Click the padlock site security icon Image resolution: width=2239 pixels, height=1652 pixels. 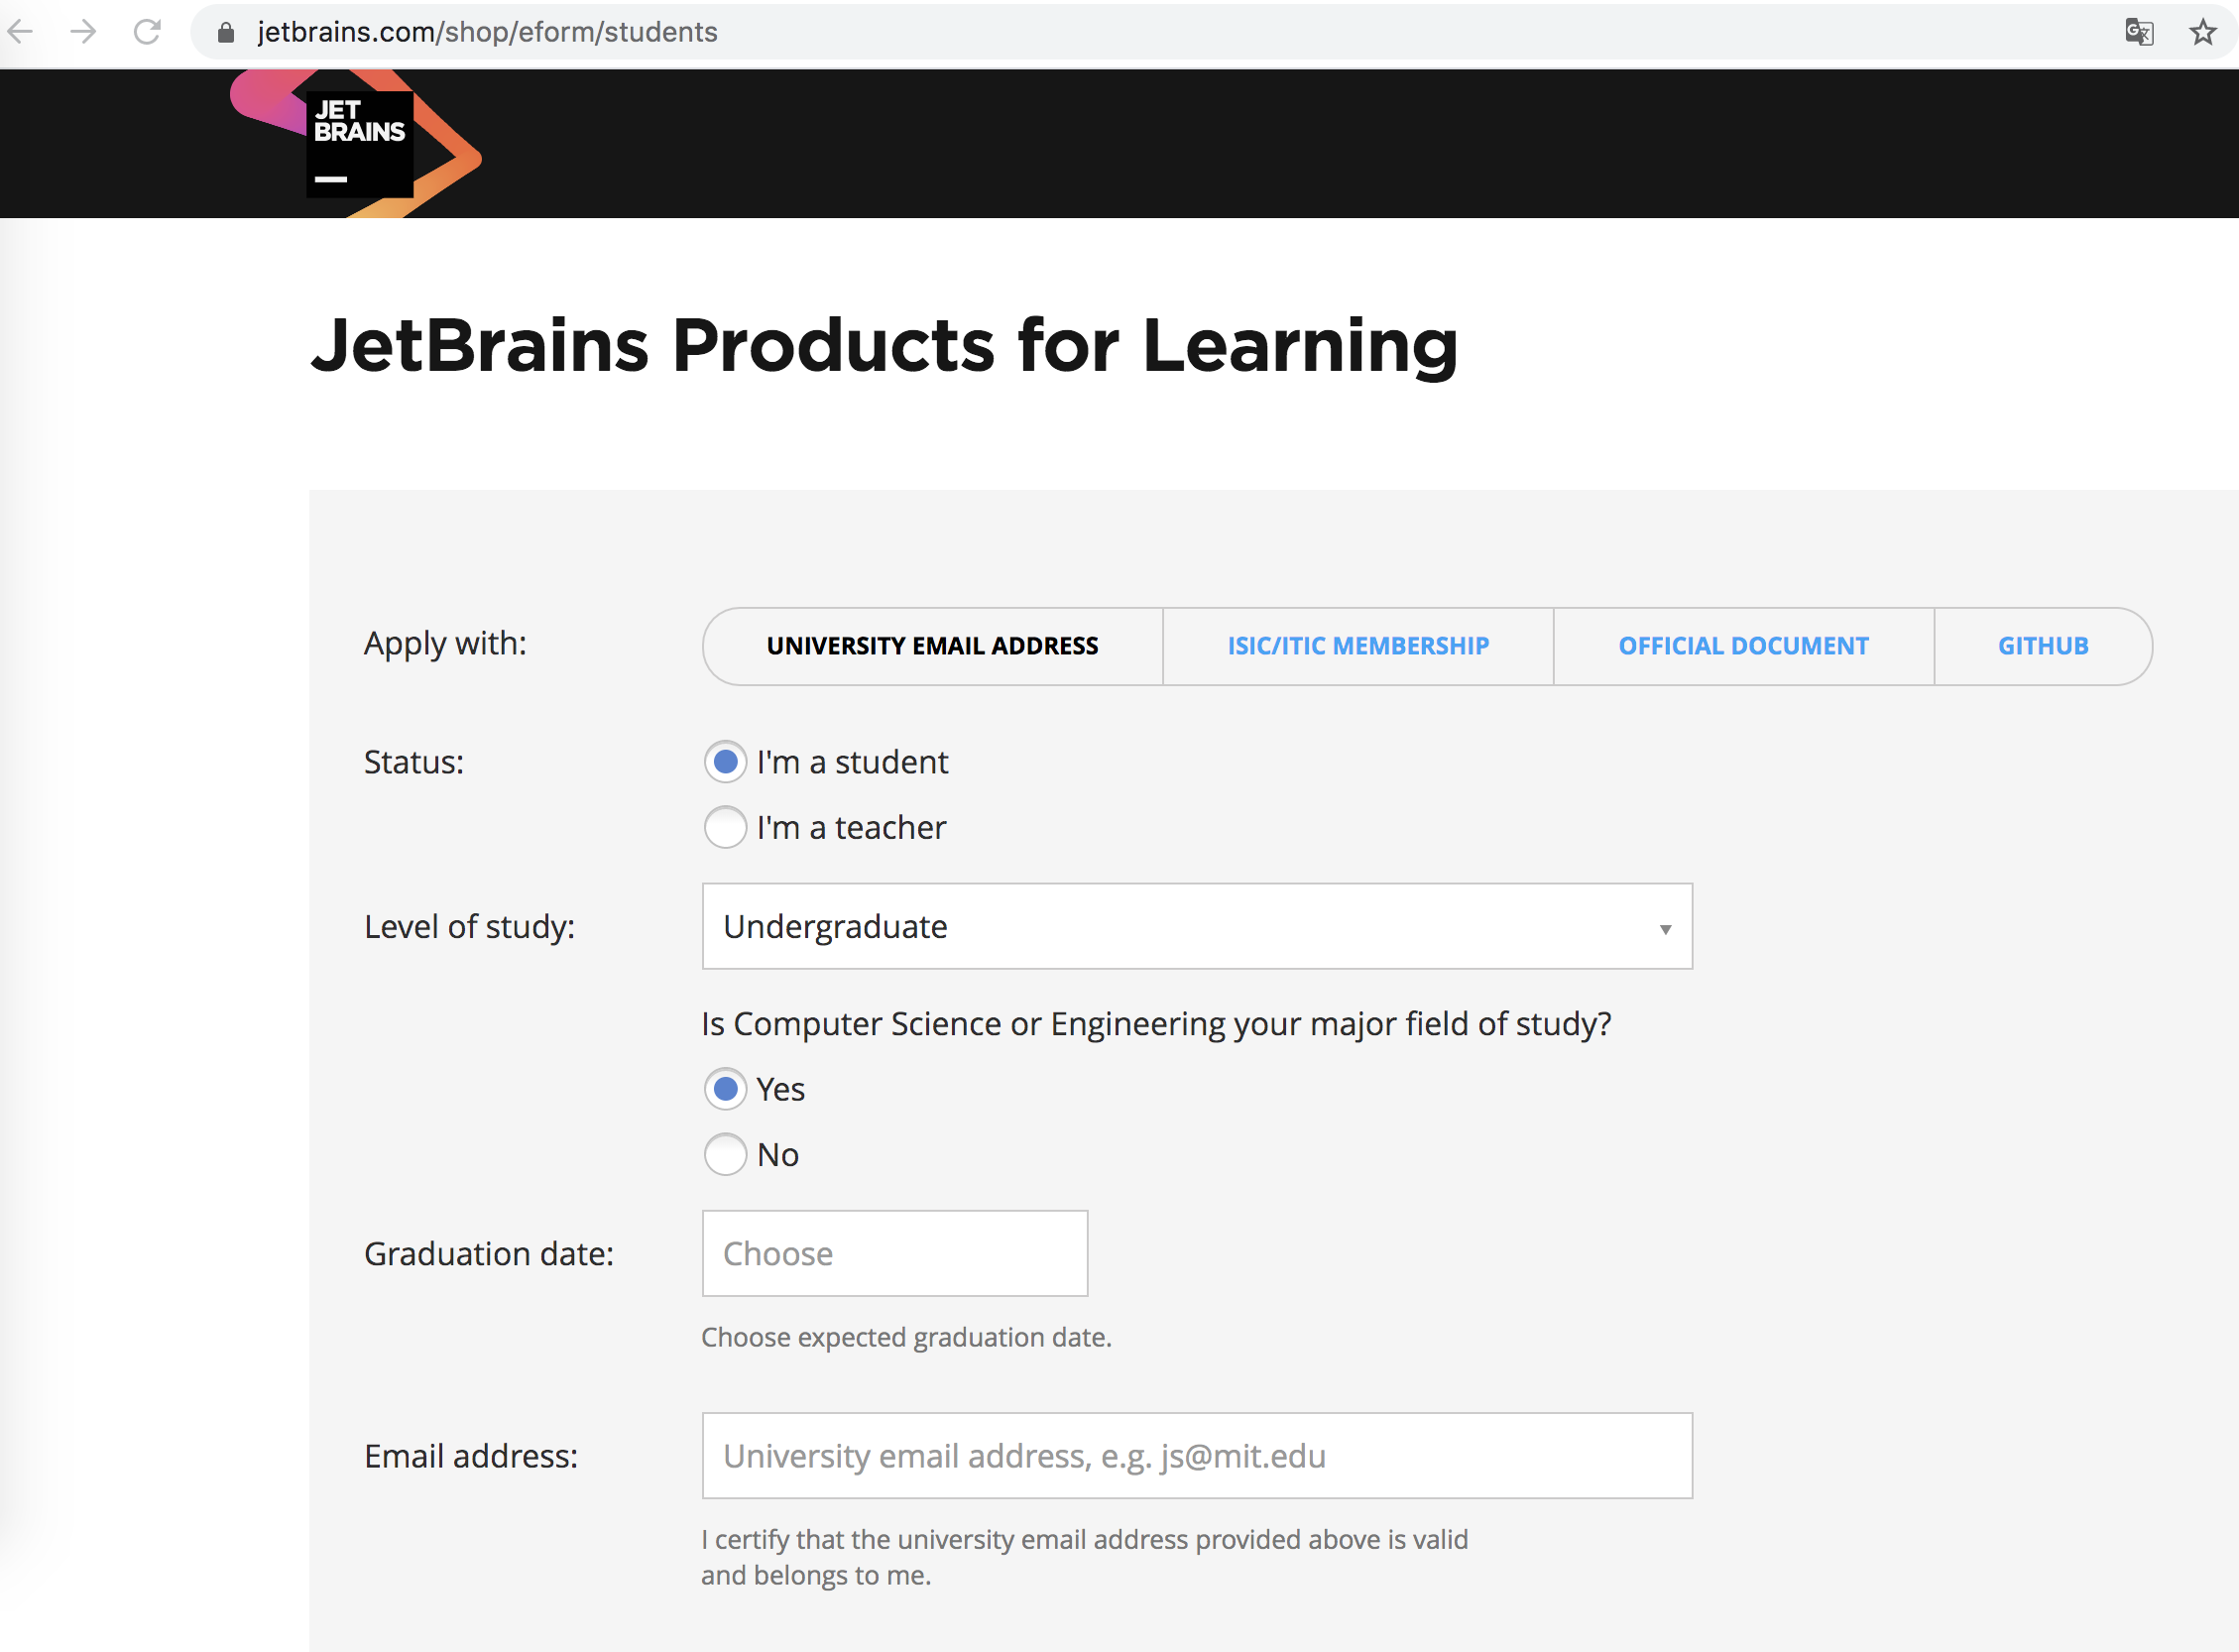[226, 33]
